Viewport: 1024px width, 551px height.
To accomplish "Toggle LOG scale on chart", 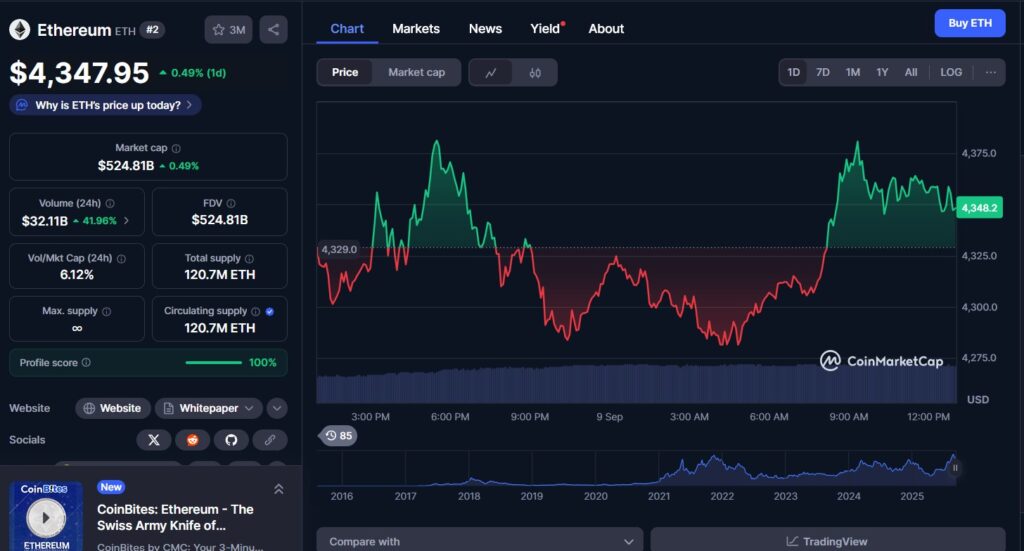I will (951, 72).
